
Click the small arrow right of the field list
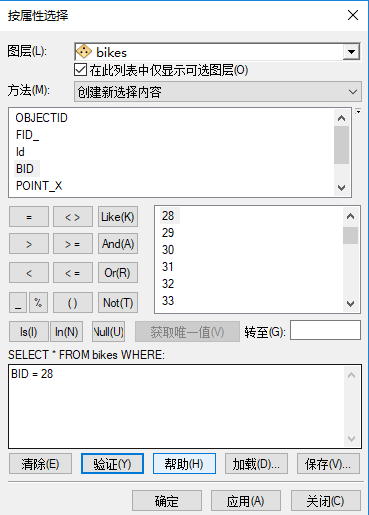pyautogui.click(x=358, y=112)
